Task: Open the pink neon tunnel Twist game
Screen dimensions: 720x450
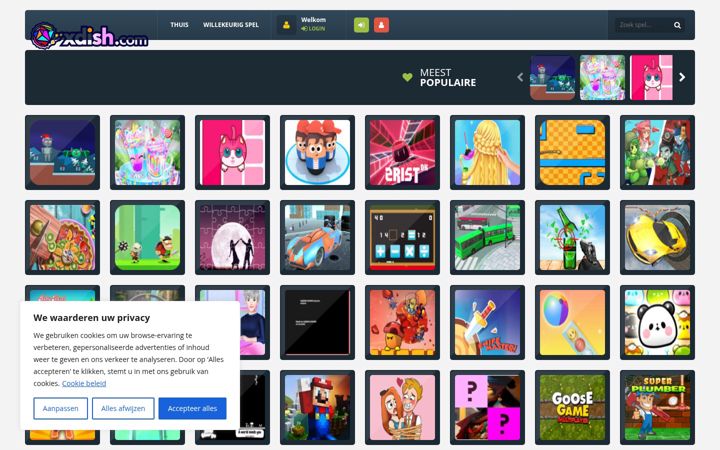Action: 402,152
